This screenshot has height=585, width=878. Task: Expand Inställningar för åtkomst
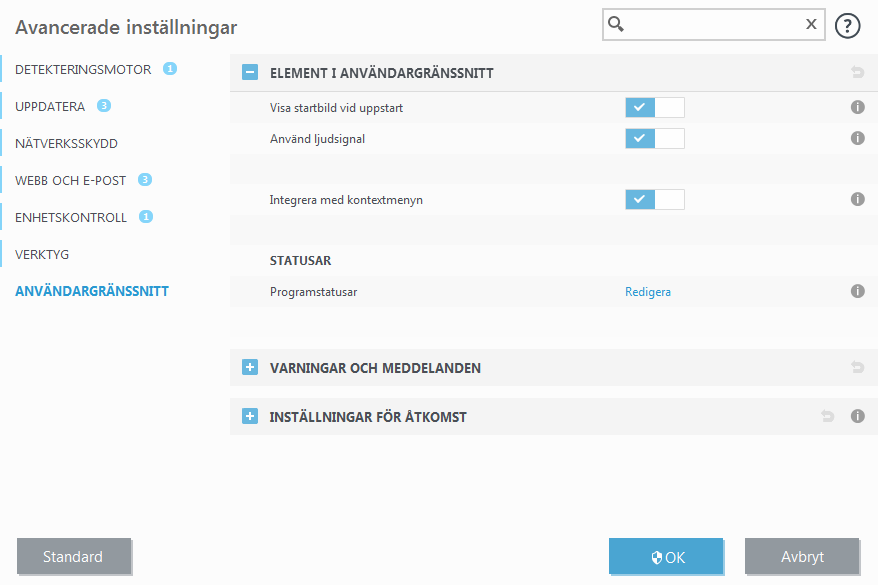pyautogui.click(x=249, y=416)
